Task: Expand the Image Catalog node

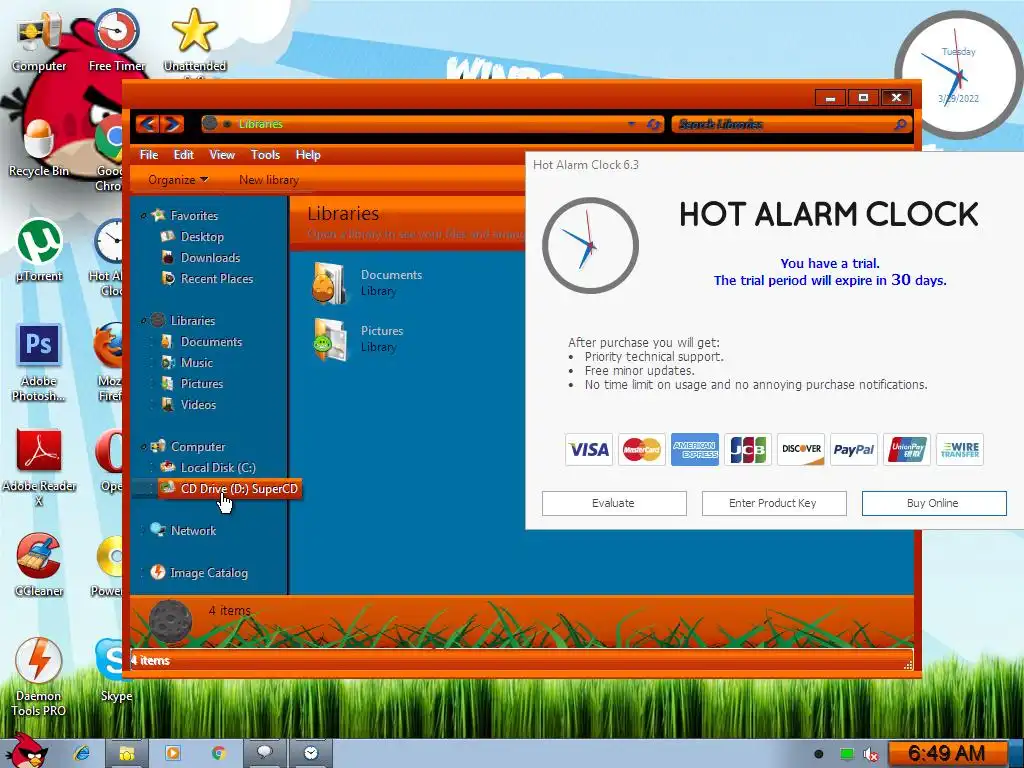Action: (x=144, y=573)
